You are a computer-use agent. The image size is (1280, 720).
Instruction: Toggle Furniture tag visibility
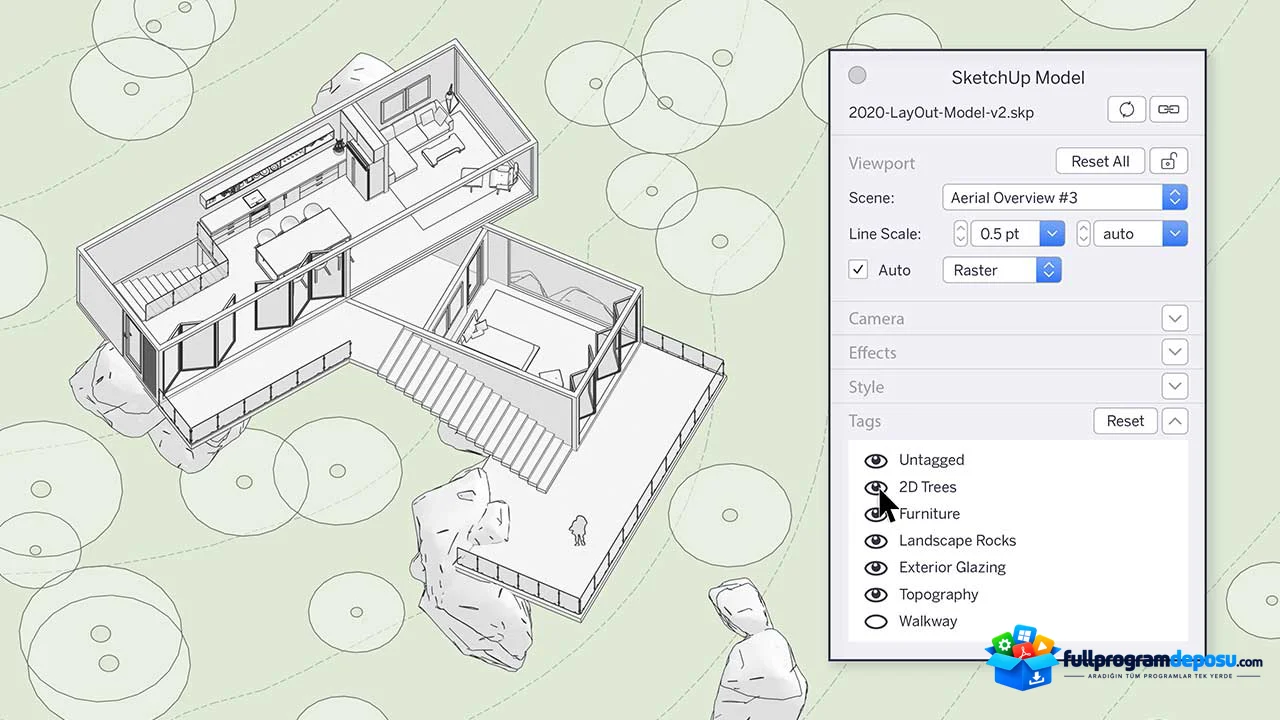click(876, 514)
